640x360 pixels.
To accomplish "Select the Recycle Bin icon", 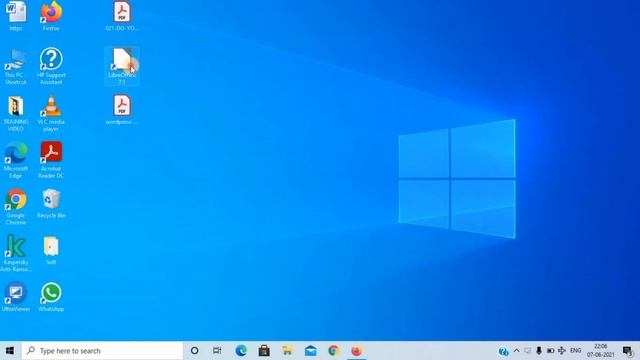I will pyautogui.click(x=51, y=203).
